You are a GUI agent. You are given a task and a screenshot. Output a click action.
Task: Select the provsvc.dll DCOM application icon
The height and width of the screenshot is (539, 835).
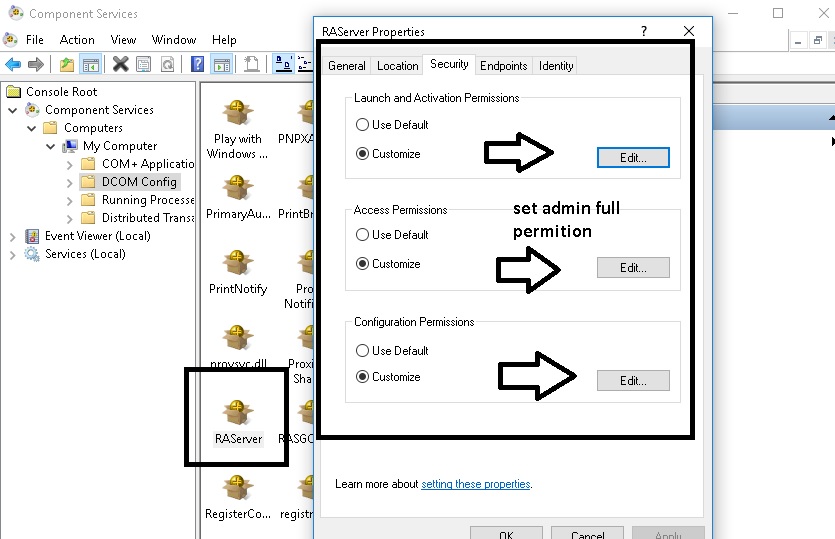(x=238, y=347)
